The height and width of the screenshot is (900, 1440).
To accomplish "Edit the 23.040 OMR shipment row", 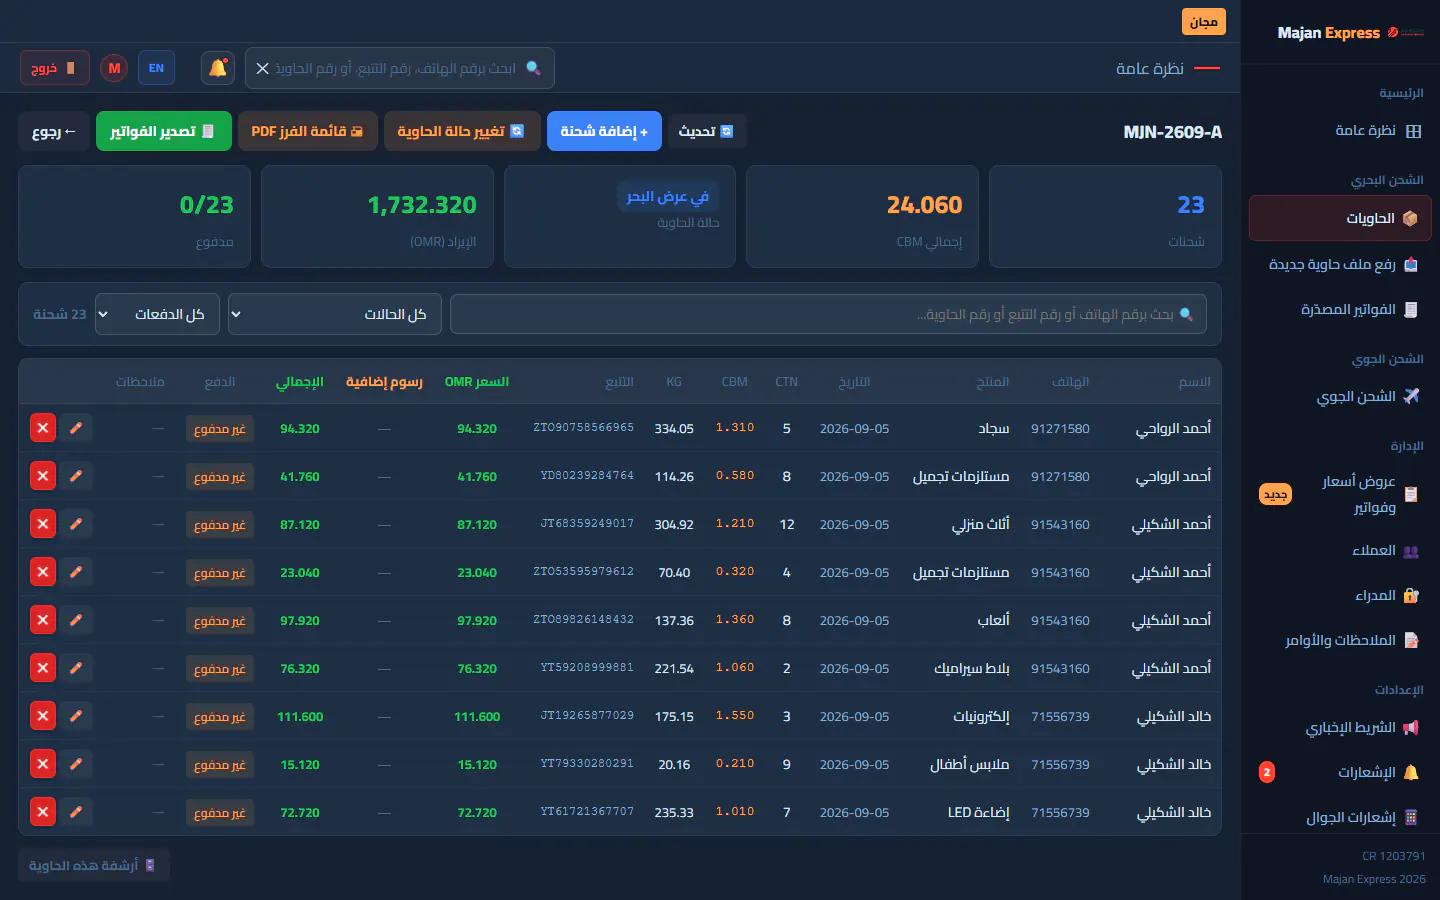I will click(76, 572).
